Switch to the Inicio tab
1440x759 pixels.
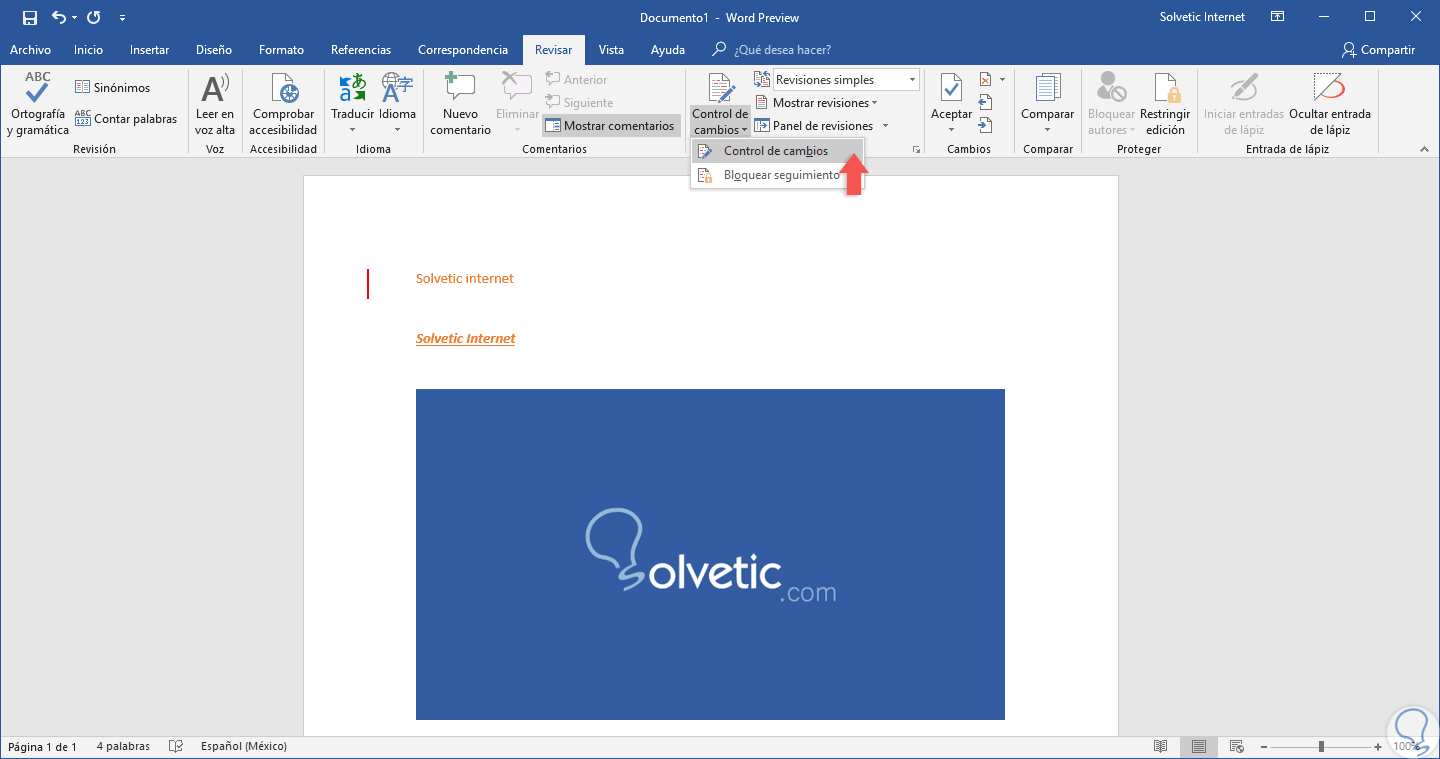[x=88, y=50]
